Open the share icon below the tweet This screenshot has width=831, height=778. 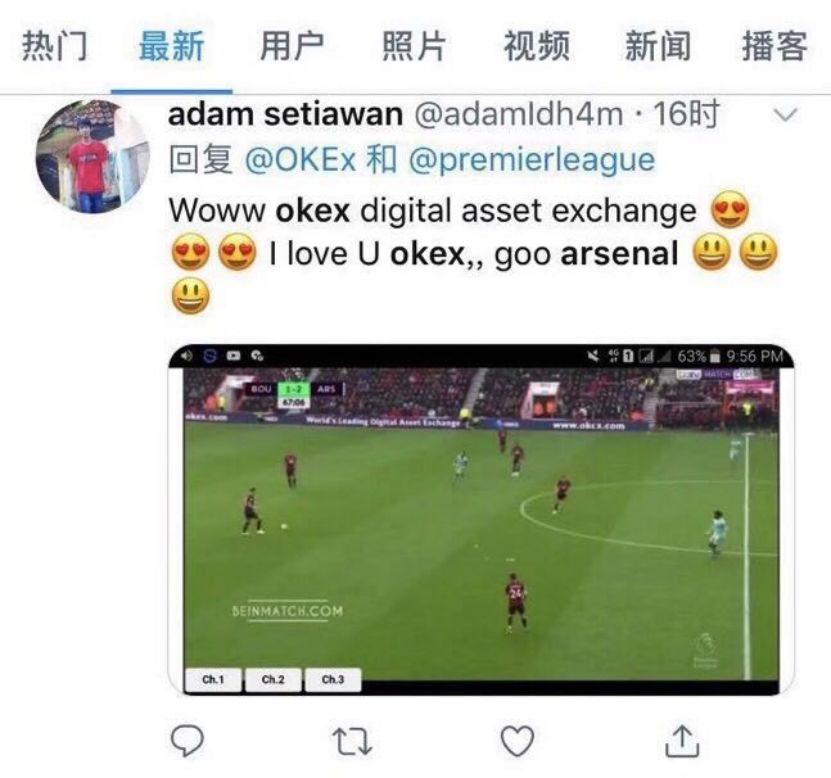point(681,740)
